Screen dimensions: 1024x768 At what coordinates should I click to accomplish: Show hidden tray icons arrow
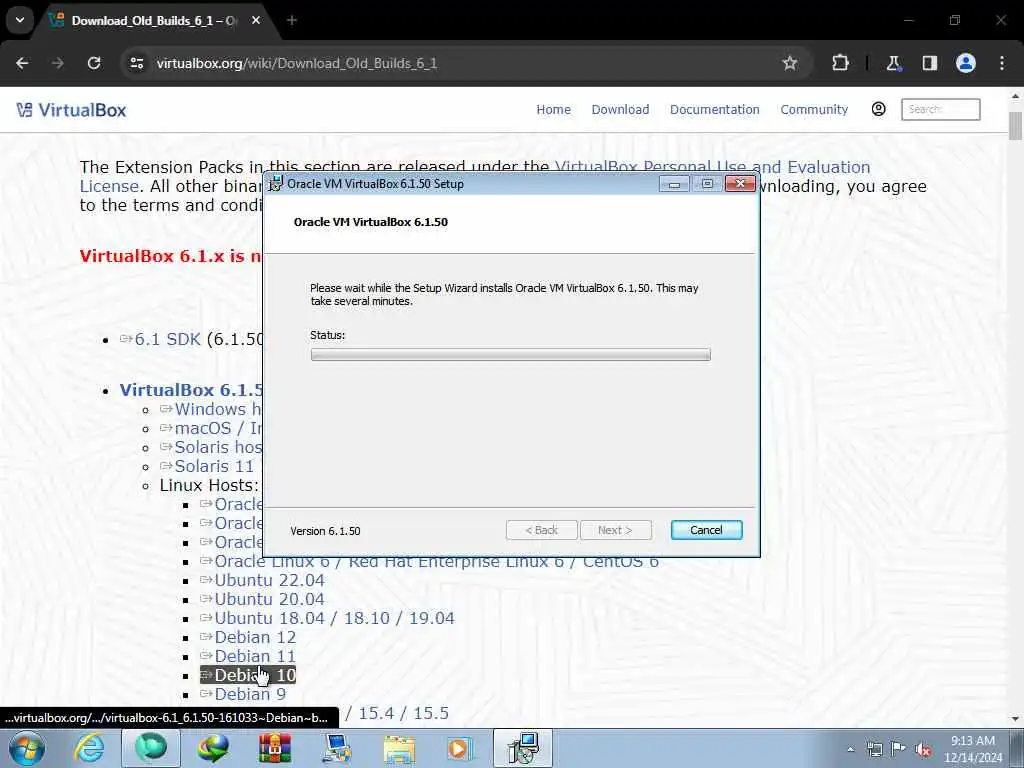851,749
